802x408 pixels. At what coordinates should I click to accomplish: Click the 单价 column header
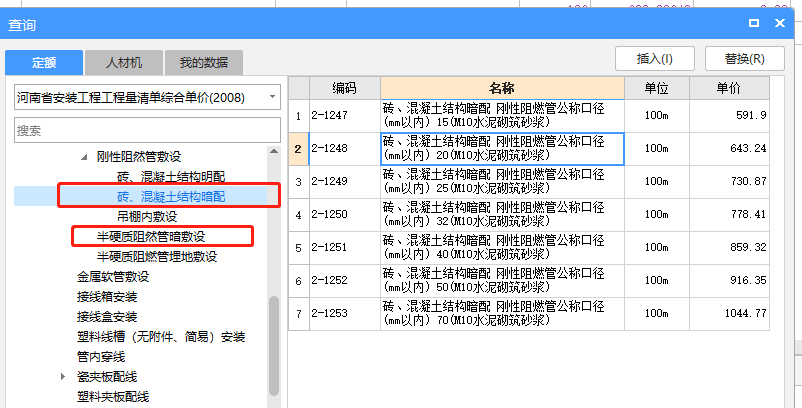point(729,88)
